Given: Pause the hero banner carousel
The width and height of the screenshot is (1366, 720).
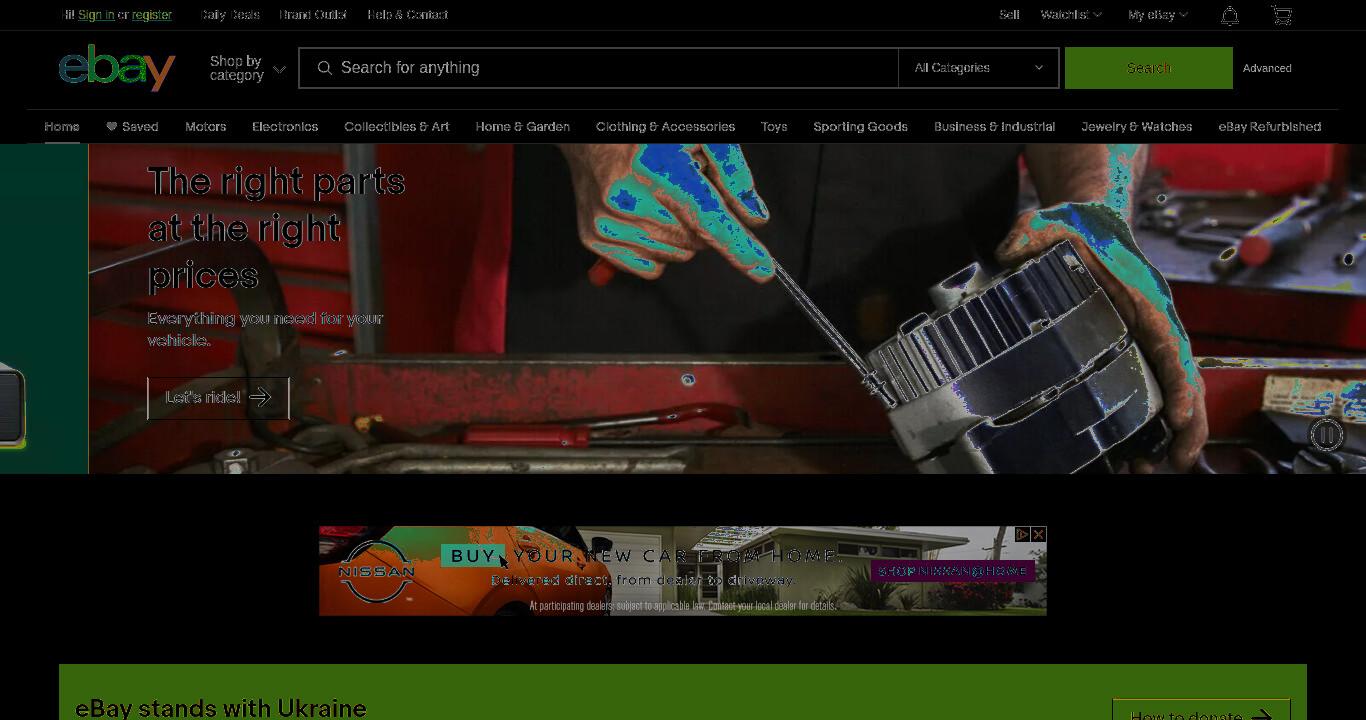Looking at the screenshot, I should (1326, 435).
